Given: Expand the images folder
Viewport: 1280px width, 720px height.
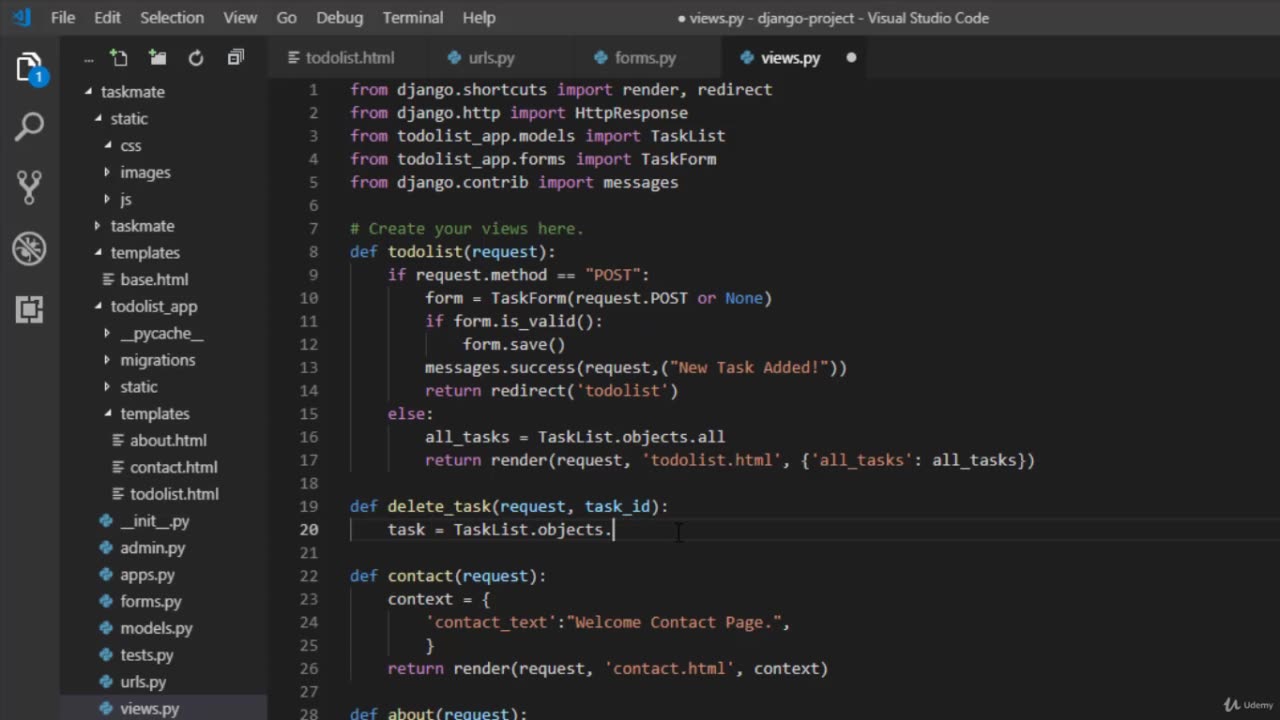Looking at the screenshot, I should click(108, 173).
